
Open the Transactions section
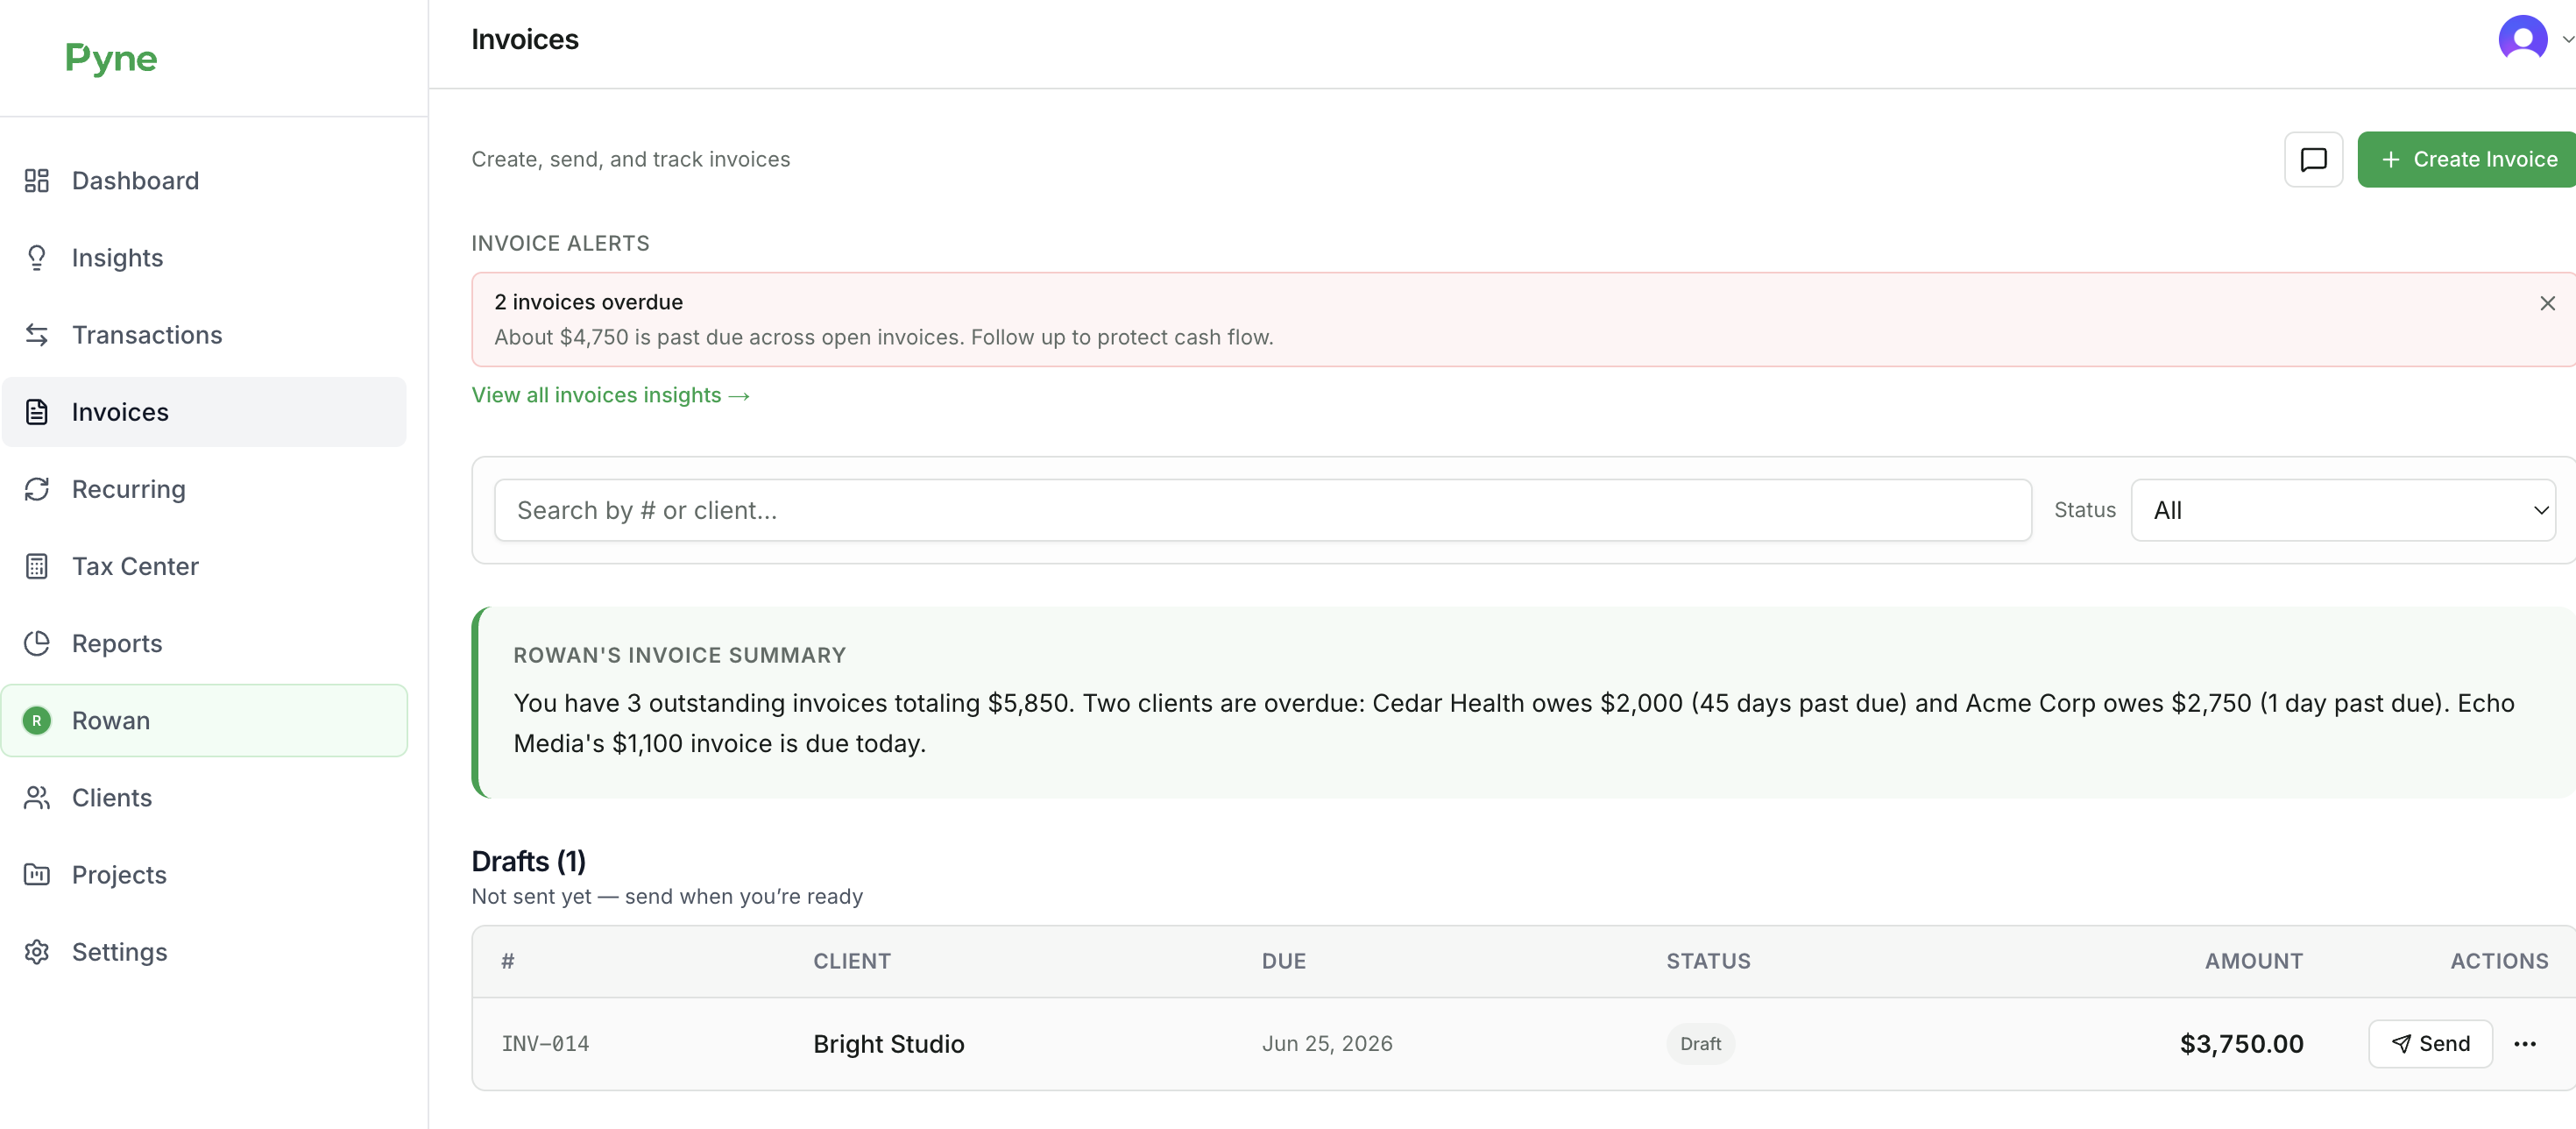click(x=204, y=335)
